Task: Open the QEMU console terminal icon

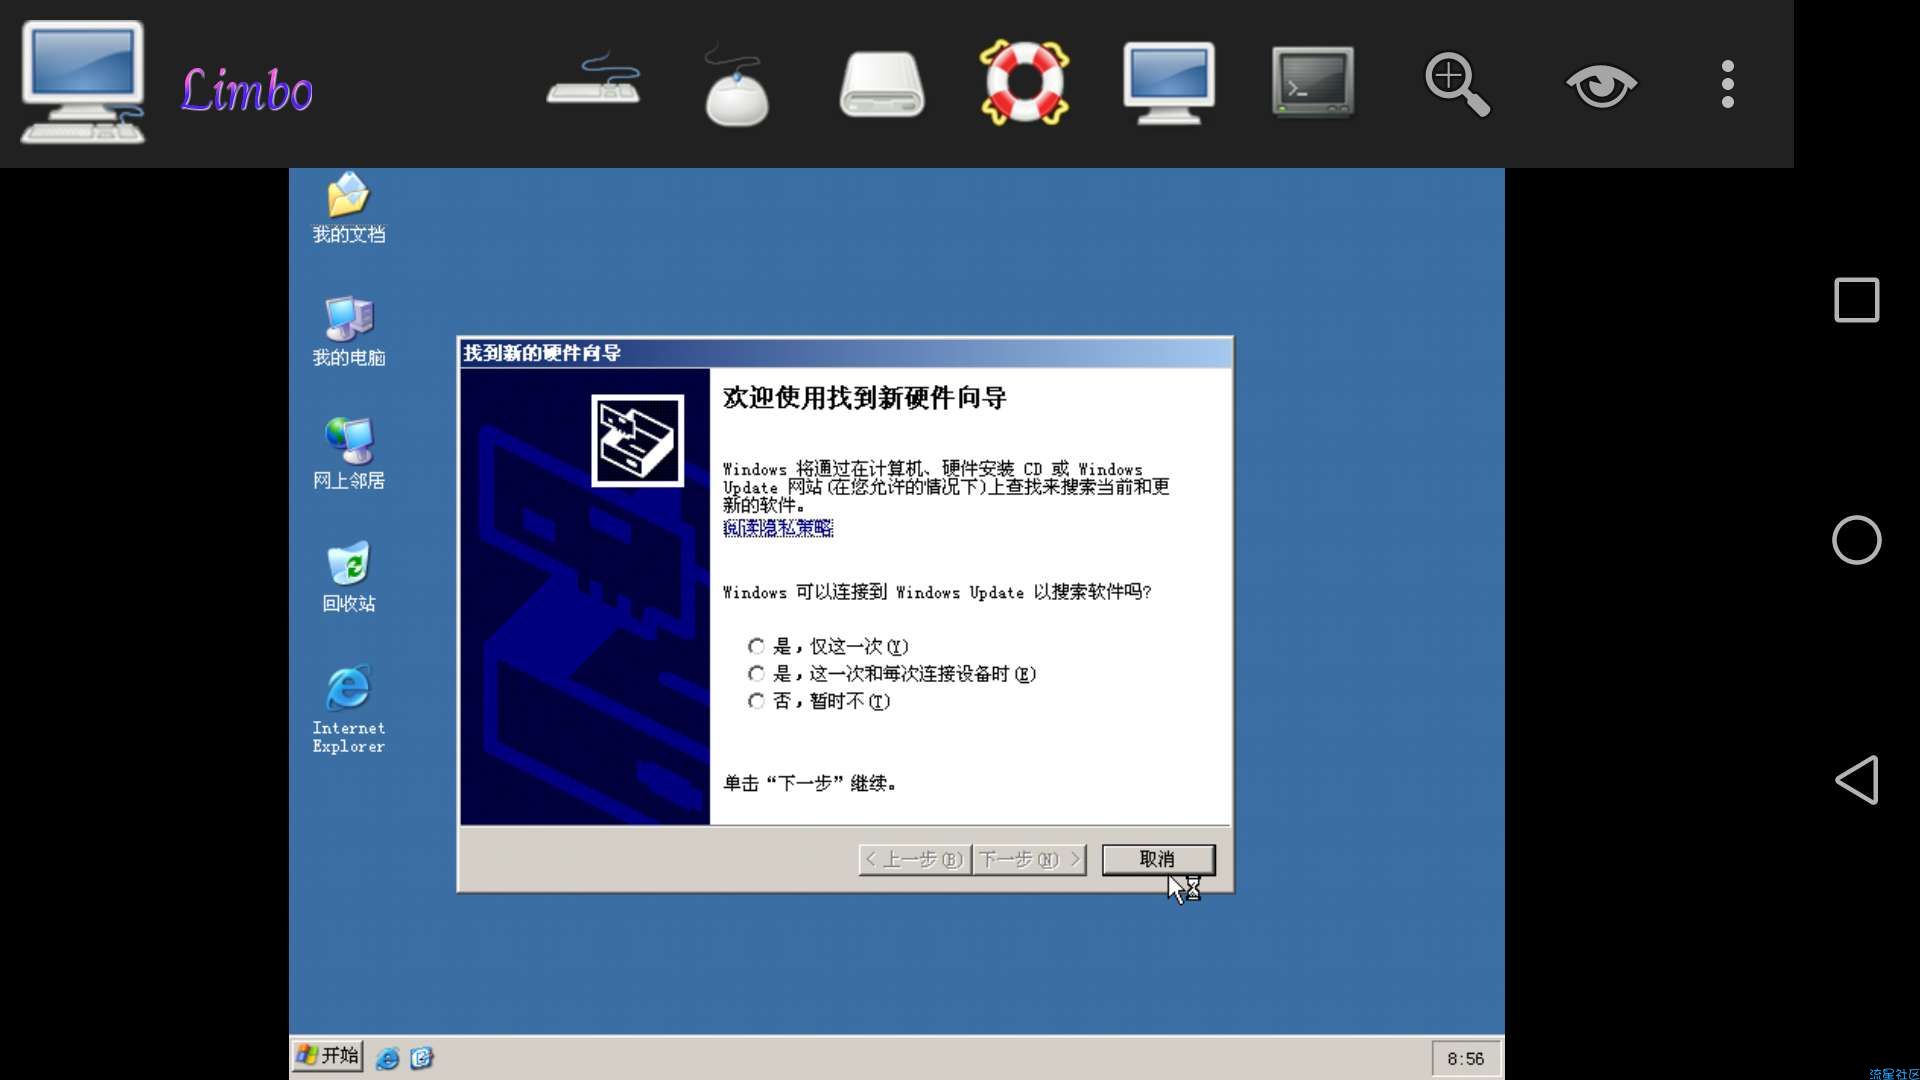Action: 1312,83
